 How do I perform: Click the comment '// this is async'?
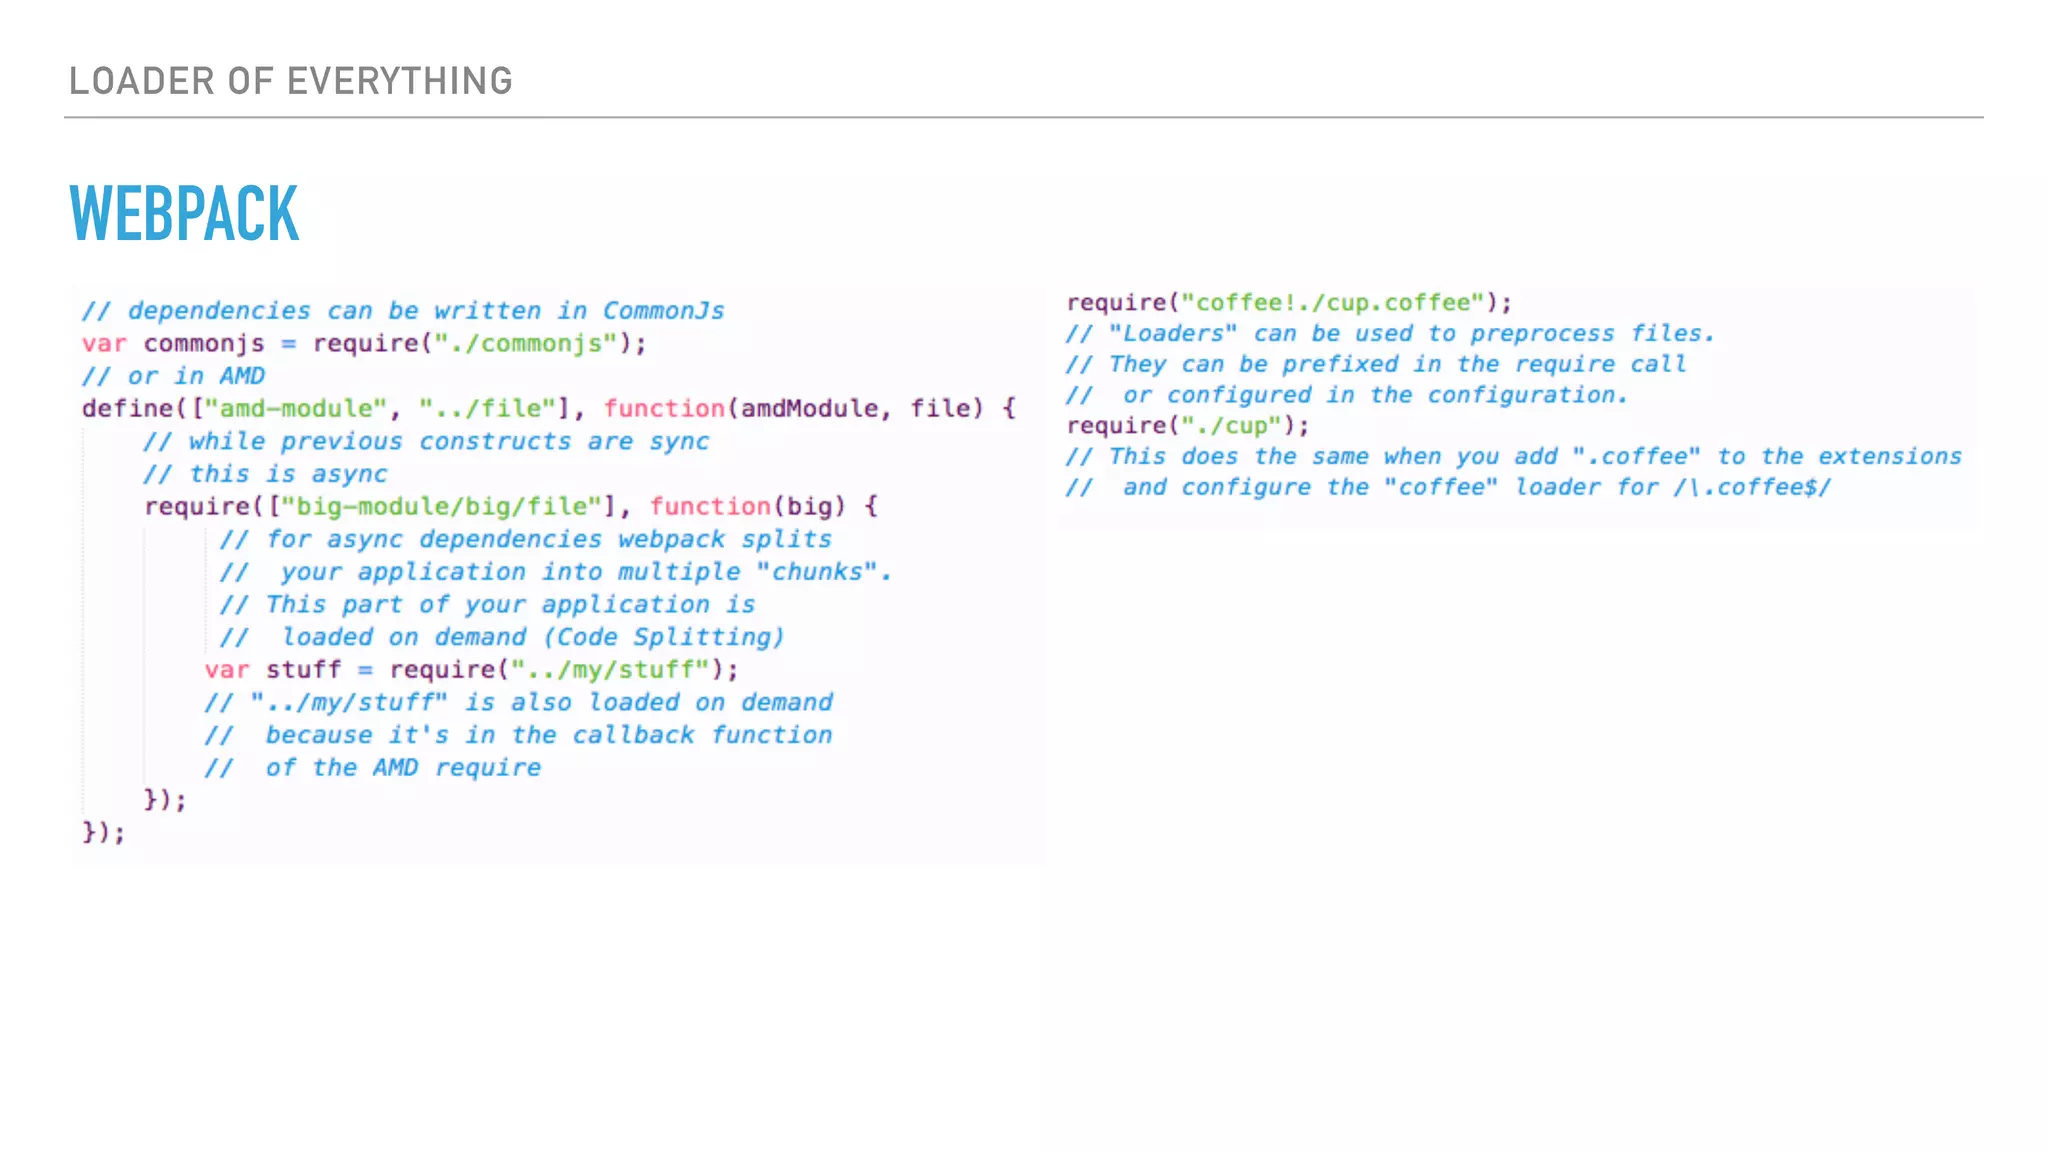click(x=265, y=474)
